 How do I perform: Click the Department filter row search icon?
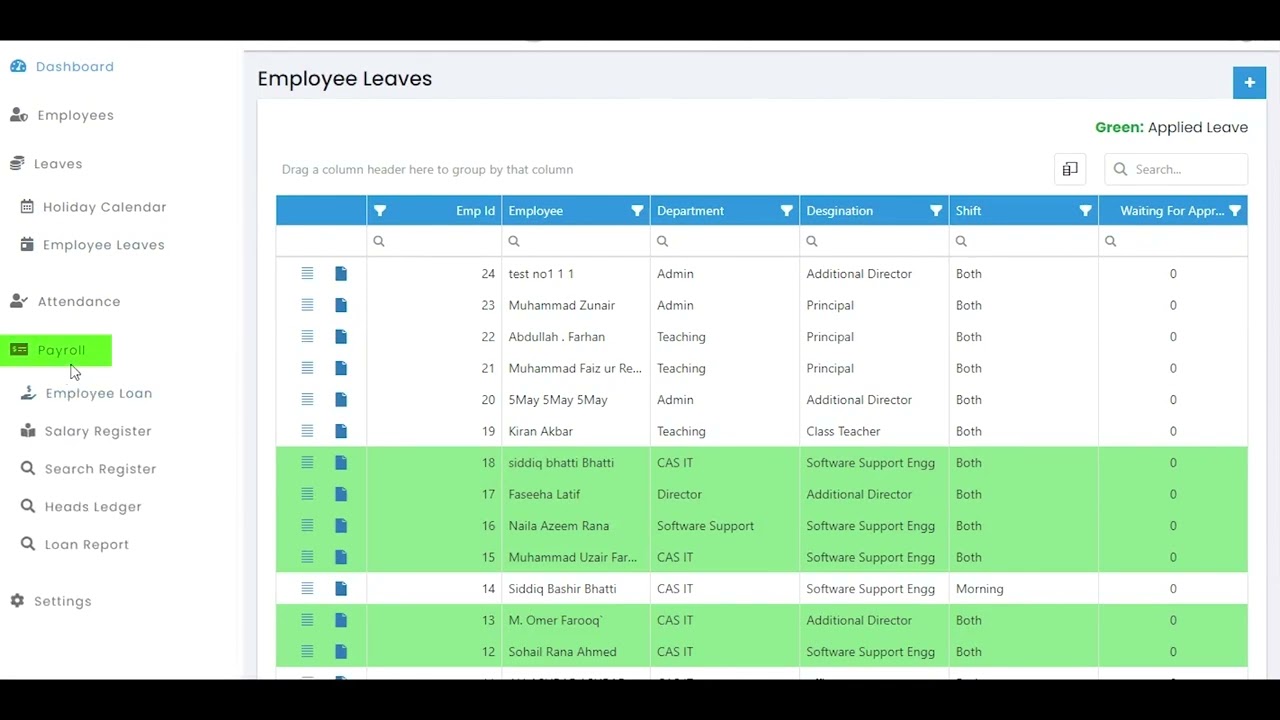662,241
